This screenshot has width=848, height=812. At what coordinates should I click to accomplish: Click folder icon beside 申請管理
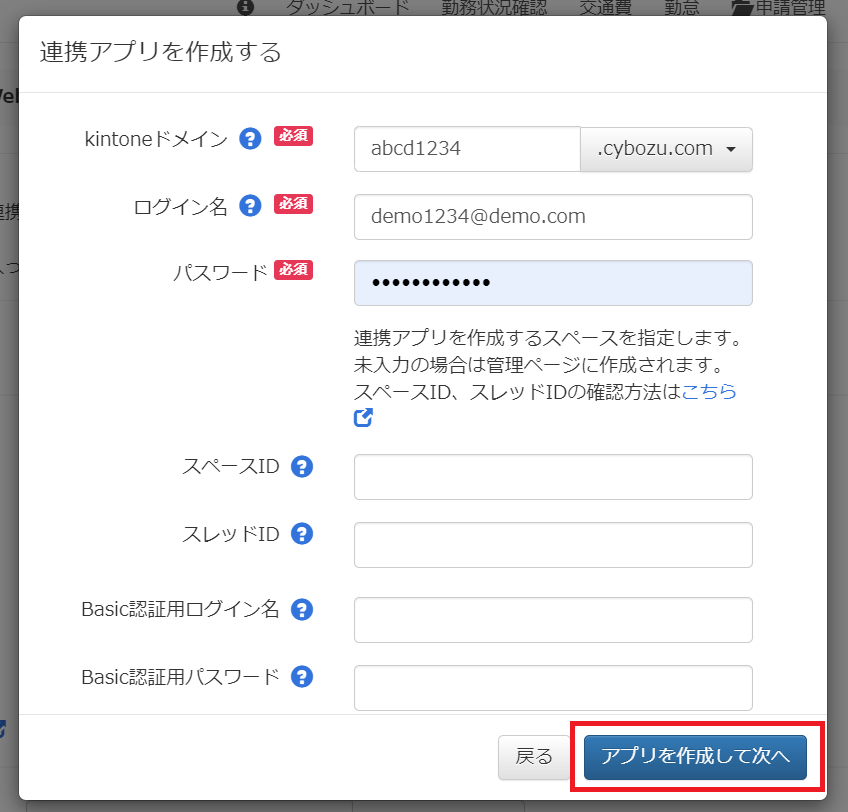coord(742,8)
